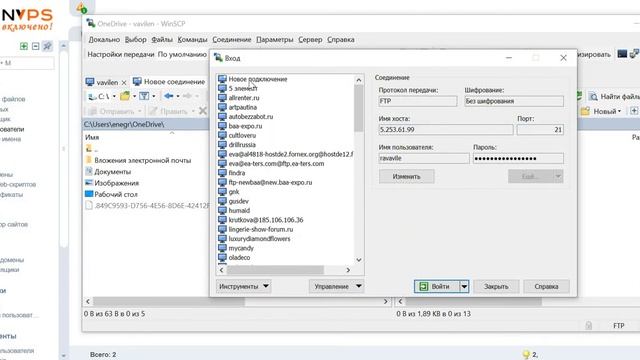Select the baa-expo.ru site entry
This screenshot has width=640, height=360.
(x=245, y=126)
